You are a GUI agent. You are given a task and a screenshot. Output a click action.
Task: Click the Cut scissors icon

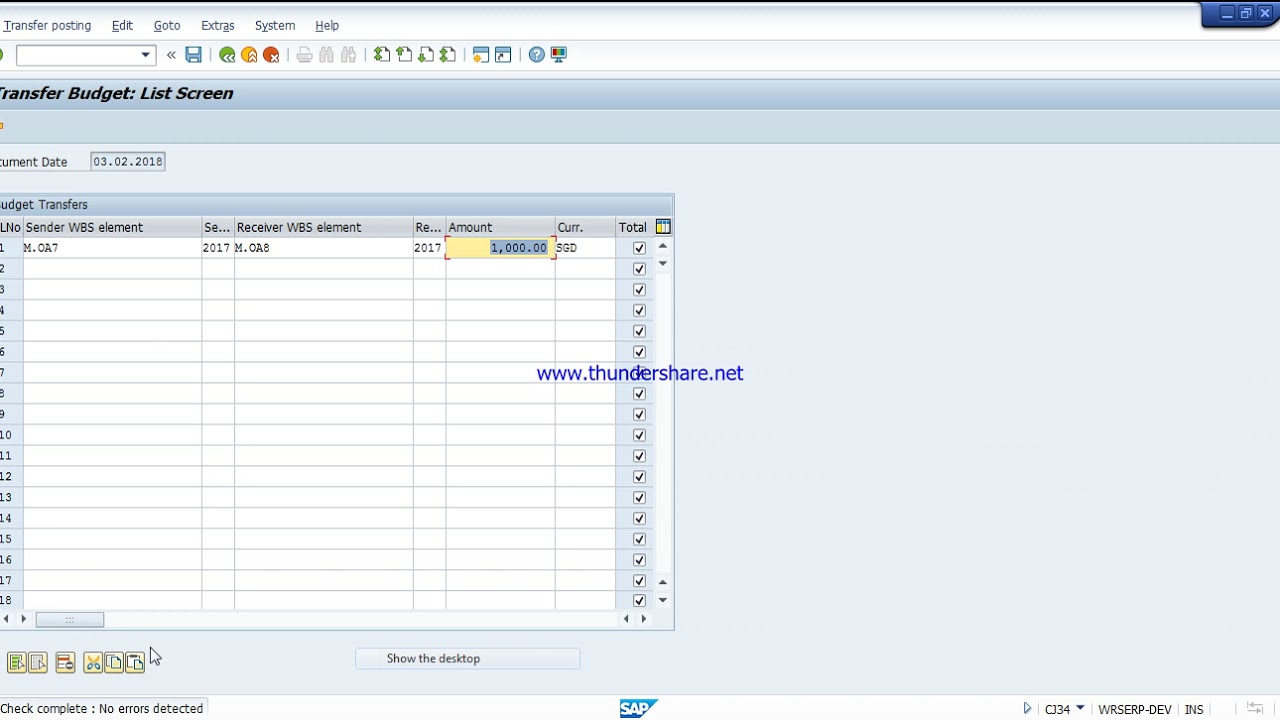[93, 662]
